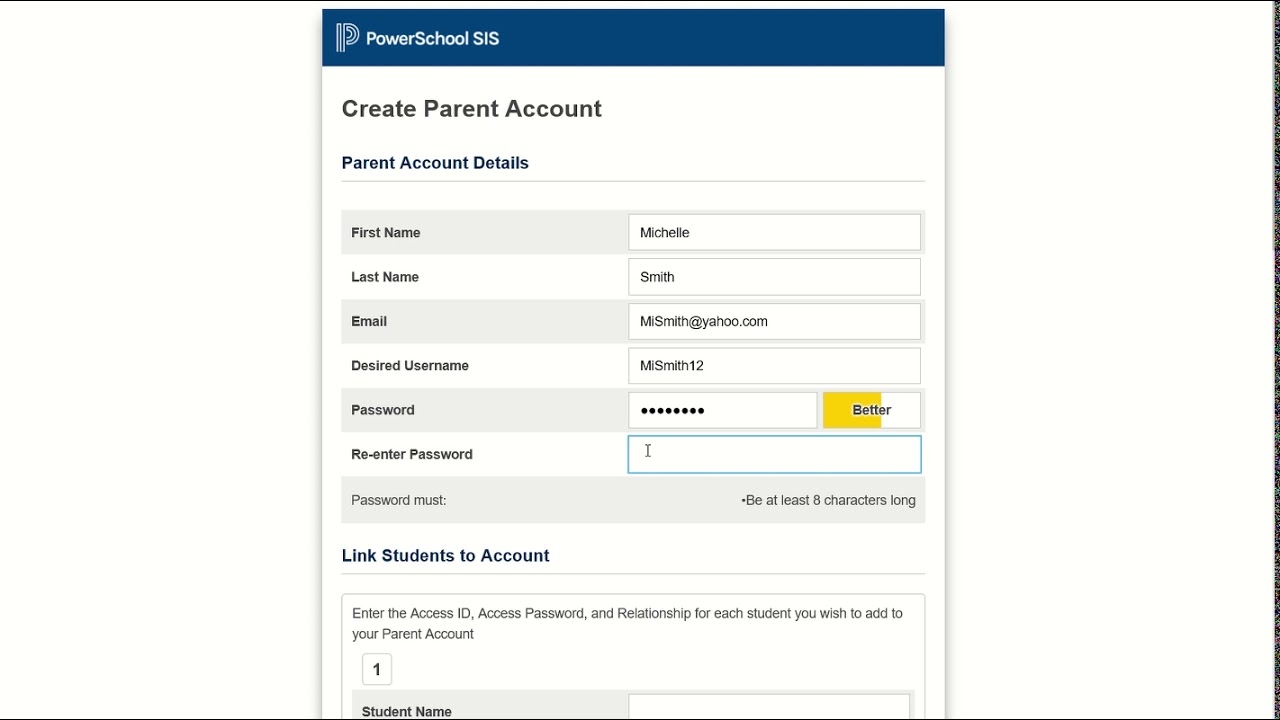Click the PowerSchool SIS header title
Screen dimensions: 1280x720
click(x=432, y=39)
